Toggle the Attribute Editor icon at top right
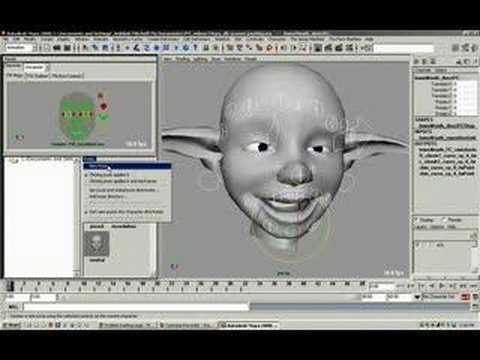 click(456, 48)
